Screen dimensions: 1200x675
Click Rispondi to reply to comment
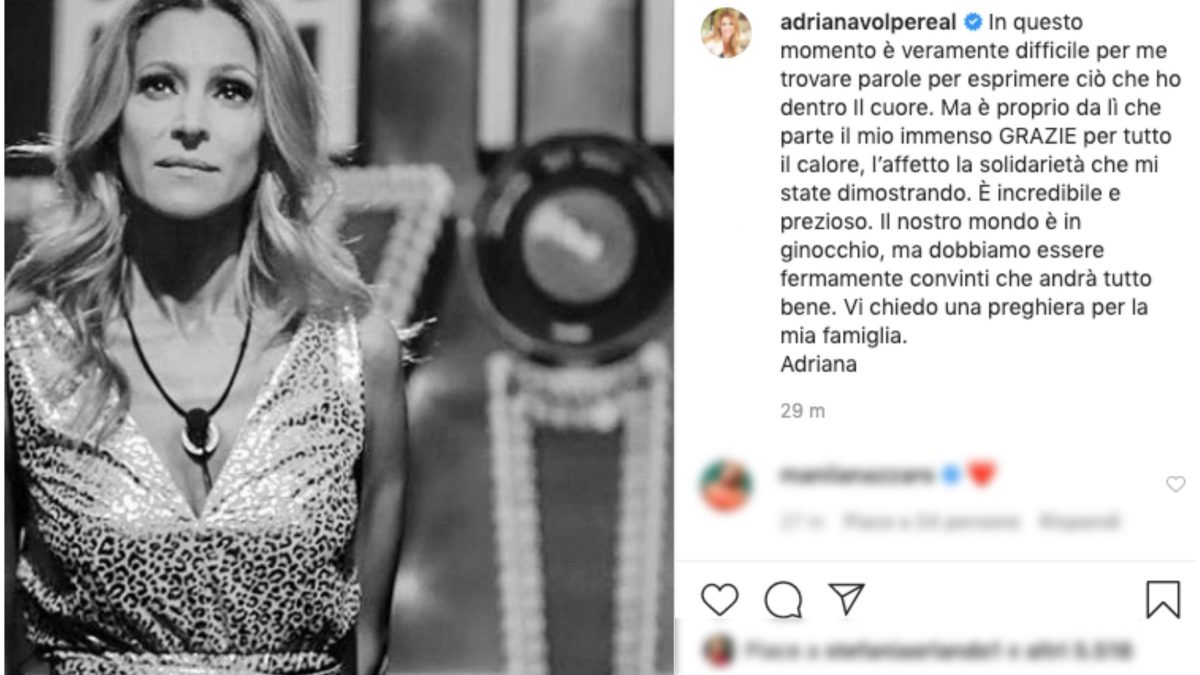1079,521
